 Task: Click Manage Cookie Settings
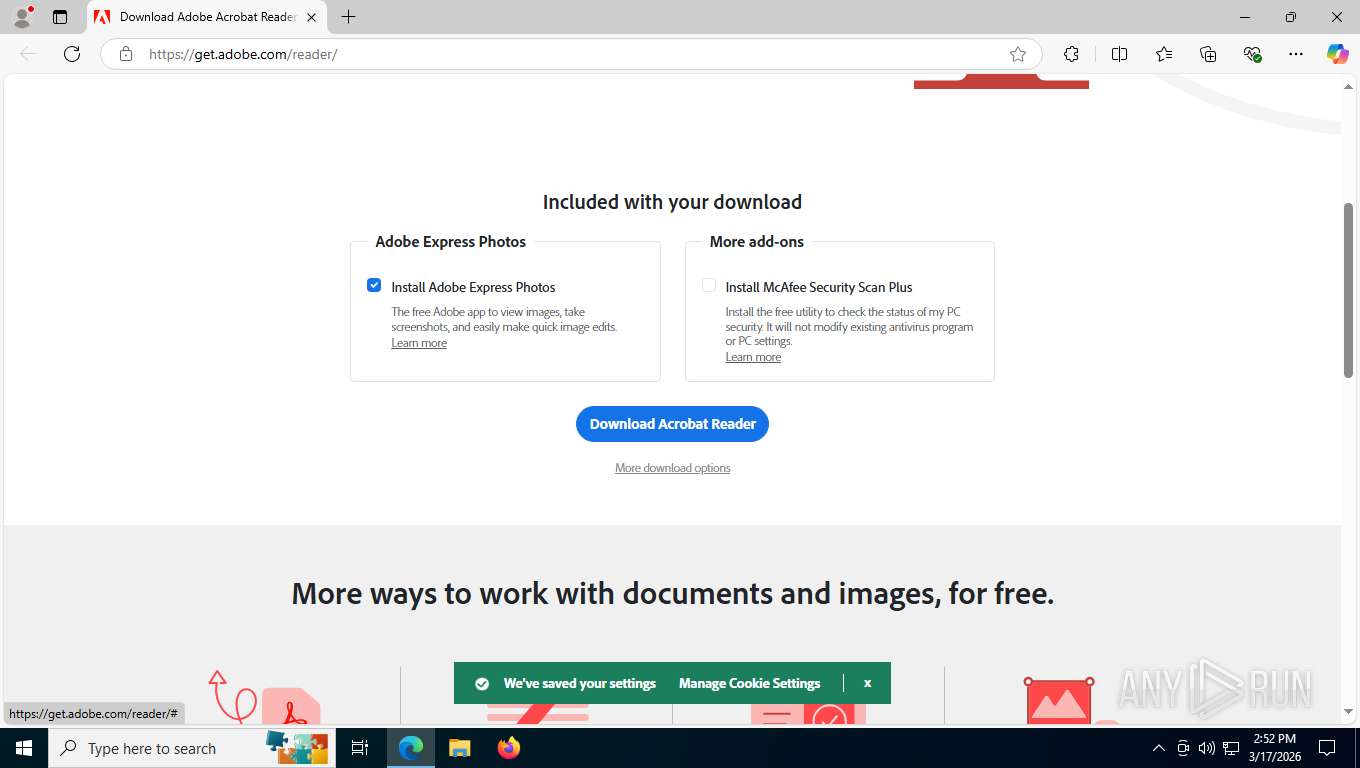749,683
